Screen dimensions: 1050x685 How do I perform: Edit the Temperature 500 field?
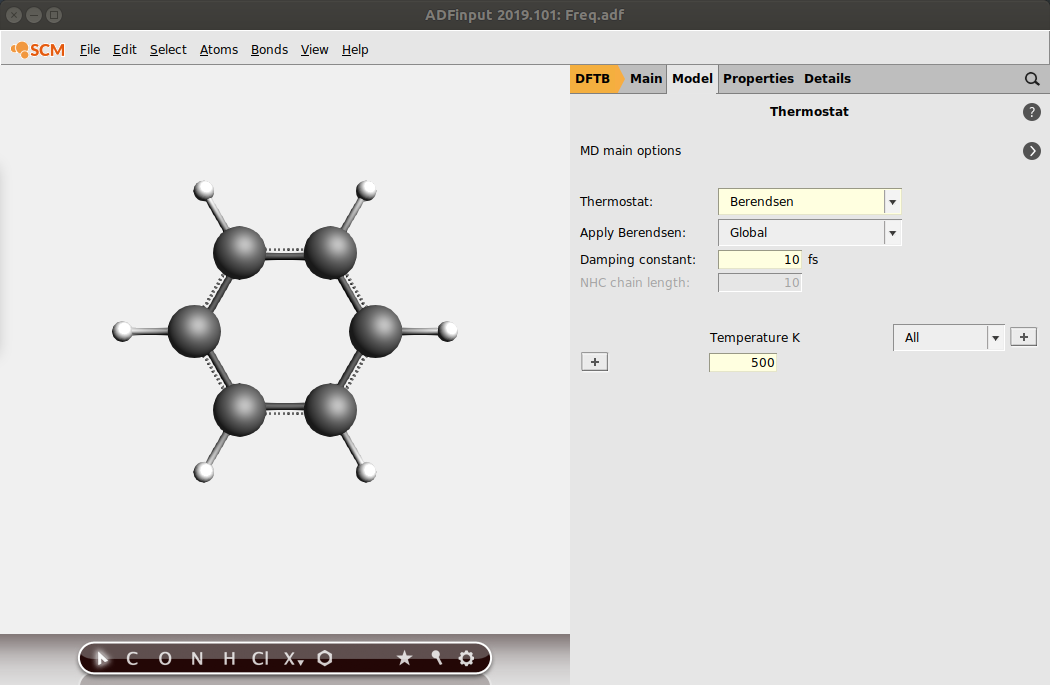(743, 363)
